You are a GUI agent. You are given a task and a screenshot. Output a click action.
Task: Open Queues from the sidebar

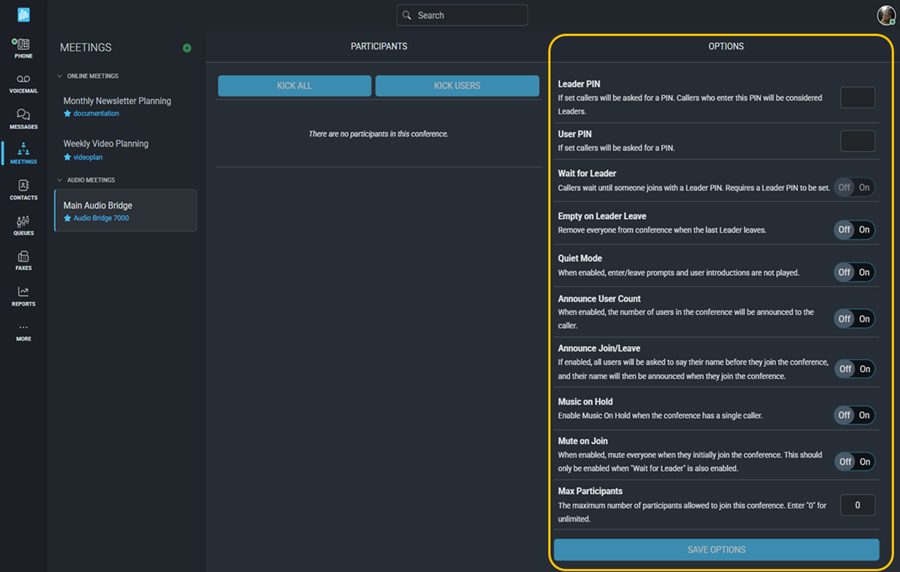click(23, 224)
